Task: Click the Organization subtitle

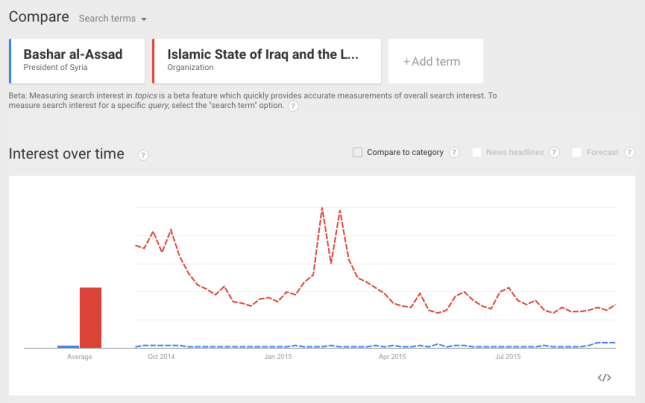Action: (x=190, y=67)
